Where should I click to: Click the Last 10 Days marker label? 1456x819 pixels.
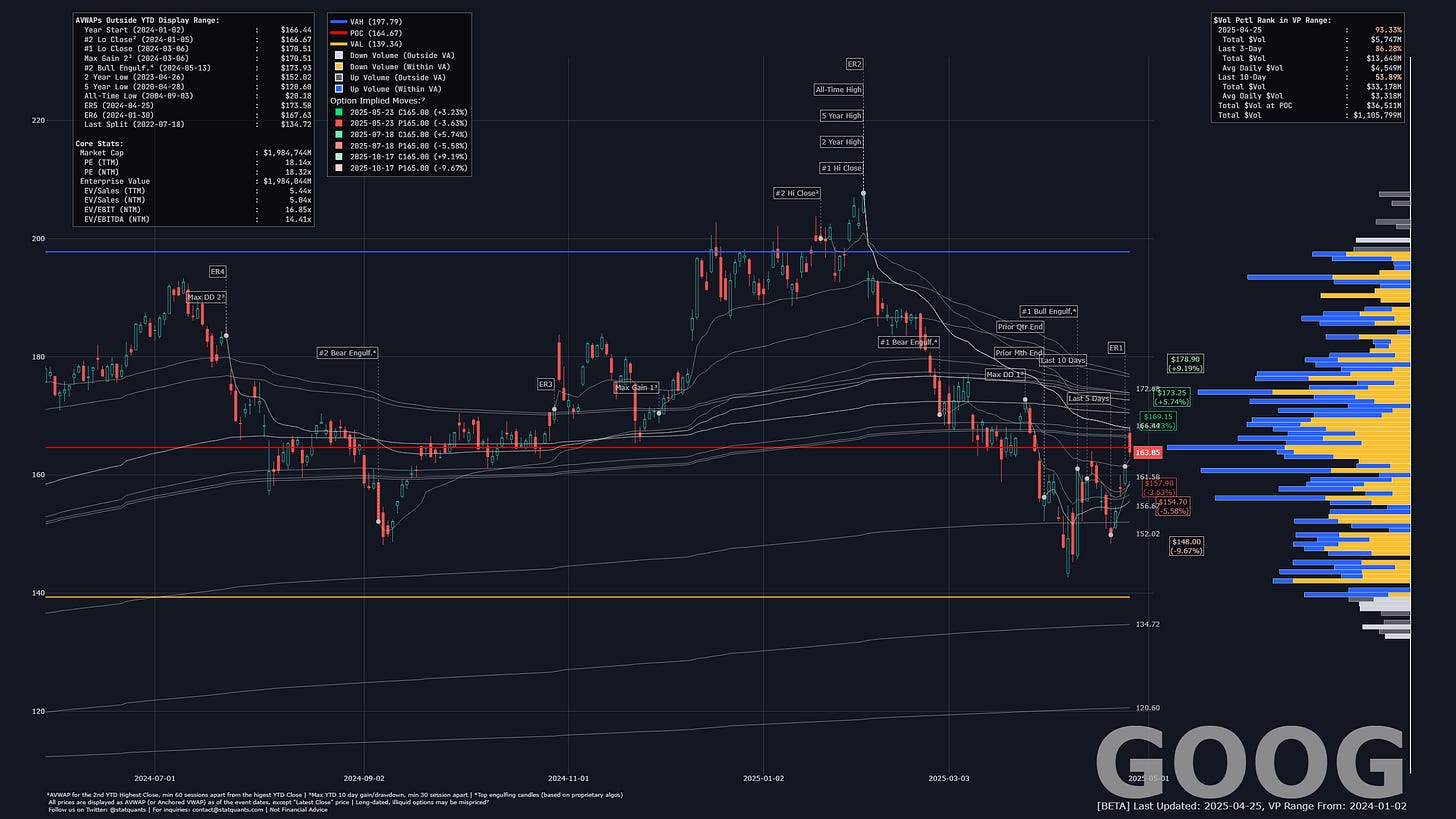(x=1063, y=360)
